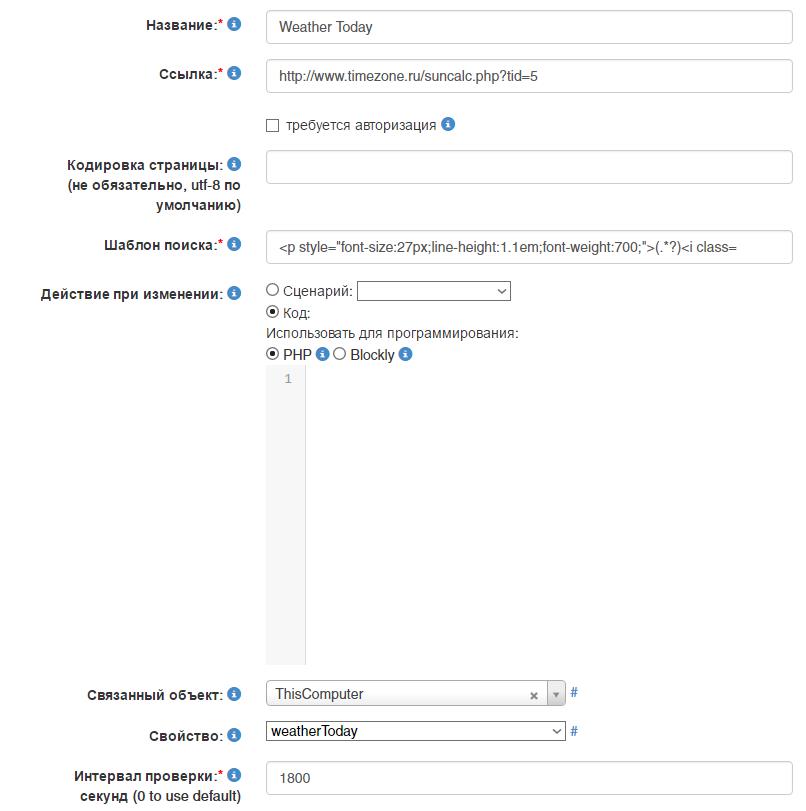Select the Код radio button

272,312
